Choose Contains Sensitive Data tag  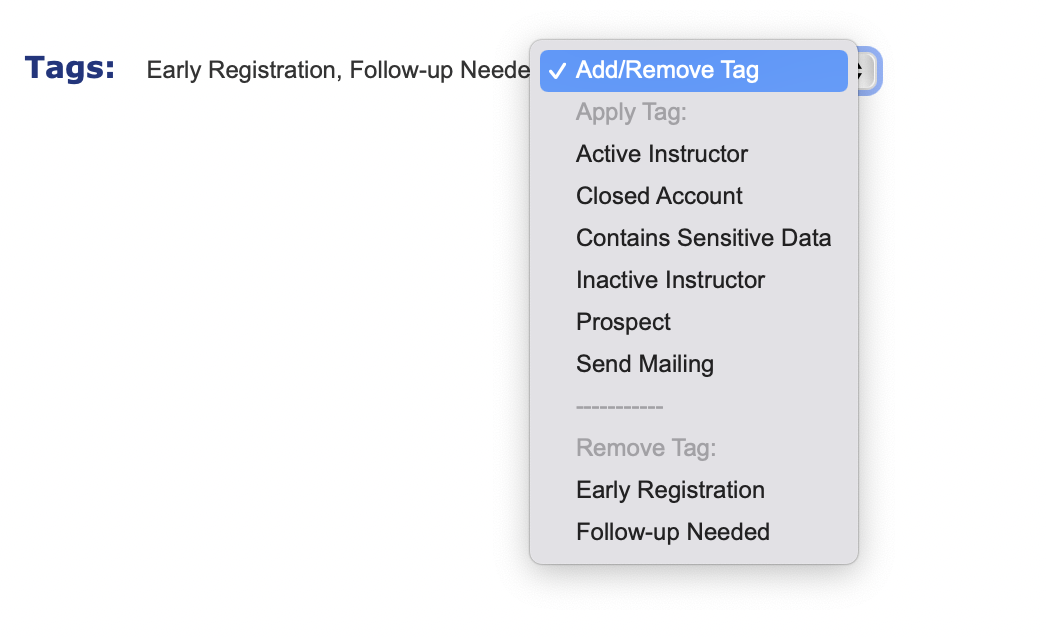703,238
